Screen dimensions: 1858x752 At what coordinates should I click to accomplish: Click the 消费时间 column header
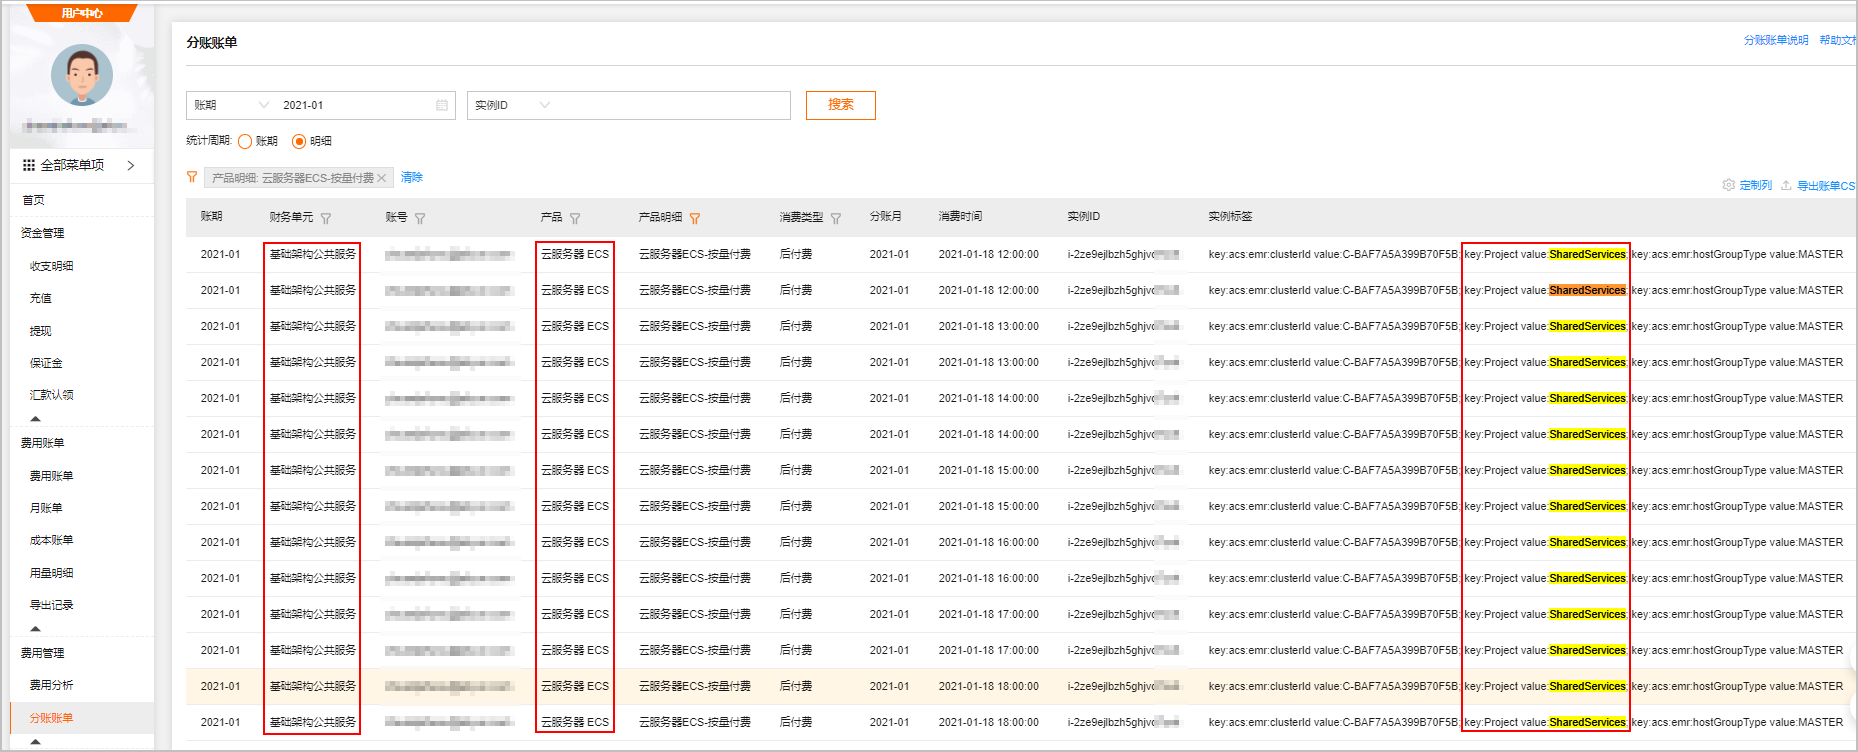(960, 216)
